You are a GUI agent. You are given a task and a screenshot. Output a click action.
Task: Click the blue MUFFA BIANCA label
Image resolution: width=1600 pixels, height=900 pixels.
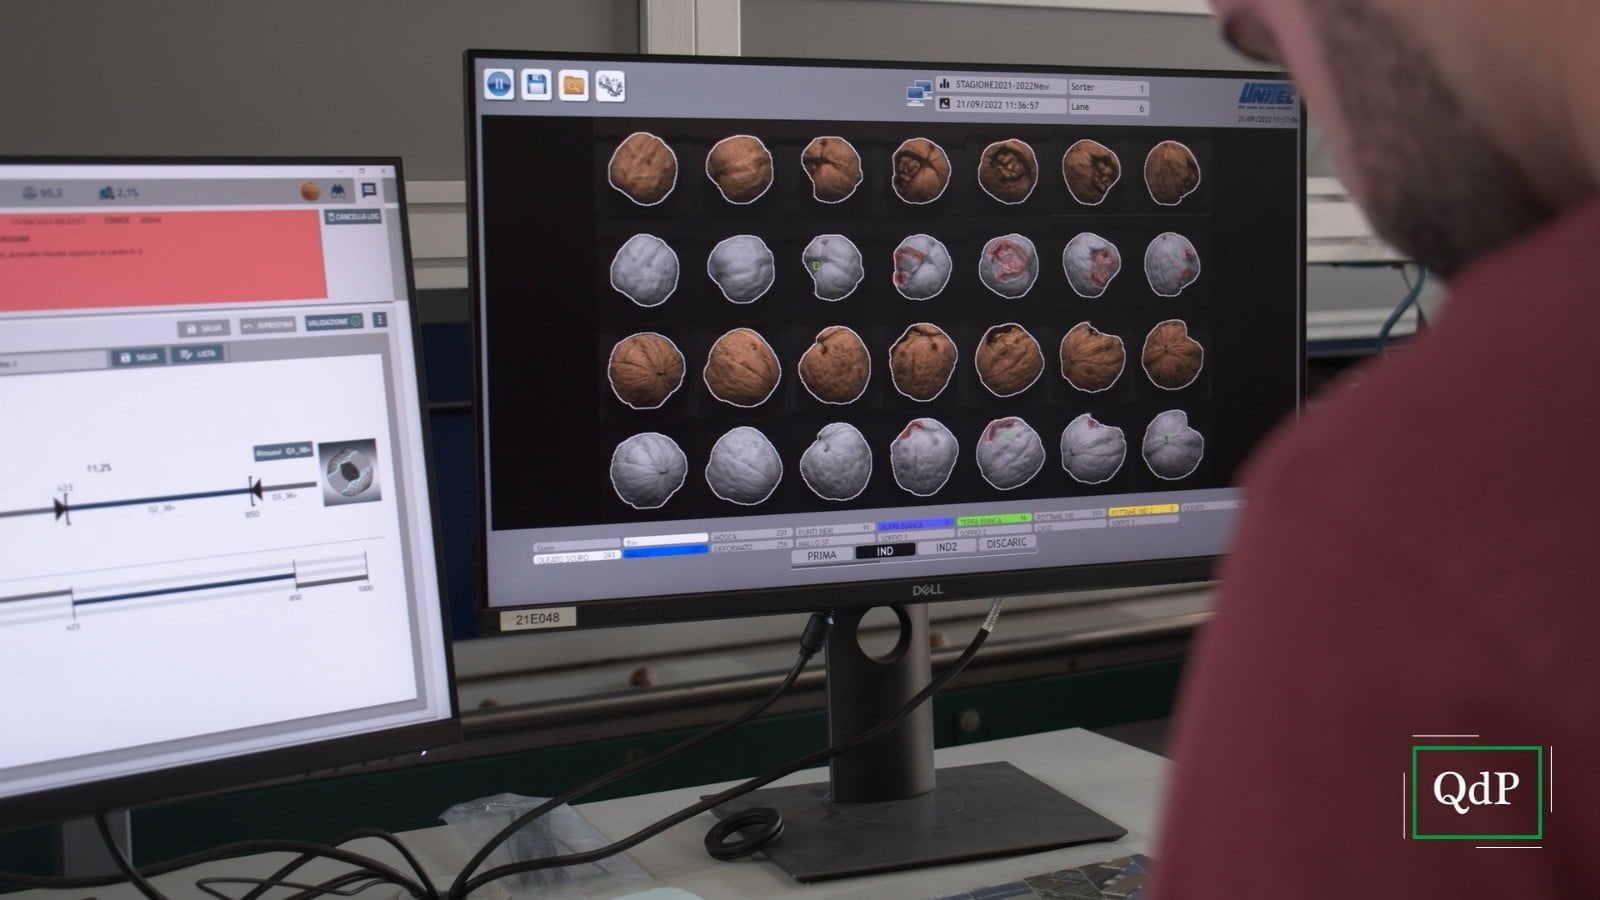(915, 524)
